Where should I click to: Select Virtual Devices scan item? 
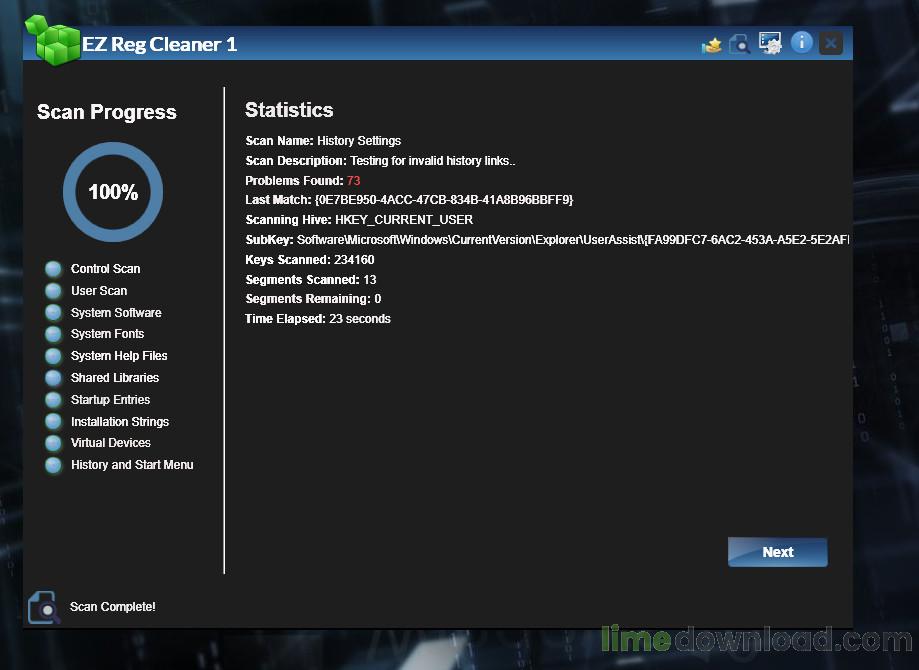coord(111,443)
